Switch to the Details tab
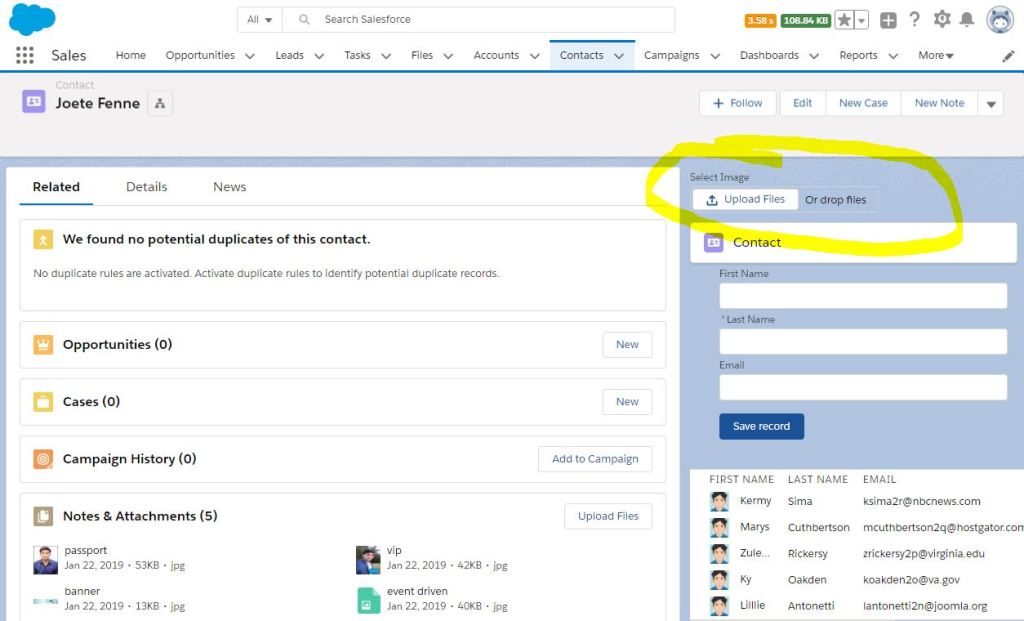Screen dimensions: 1024x621 pos(146,187)
